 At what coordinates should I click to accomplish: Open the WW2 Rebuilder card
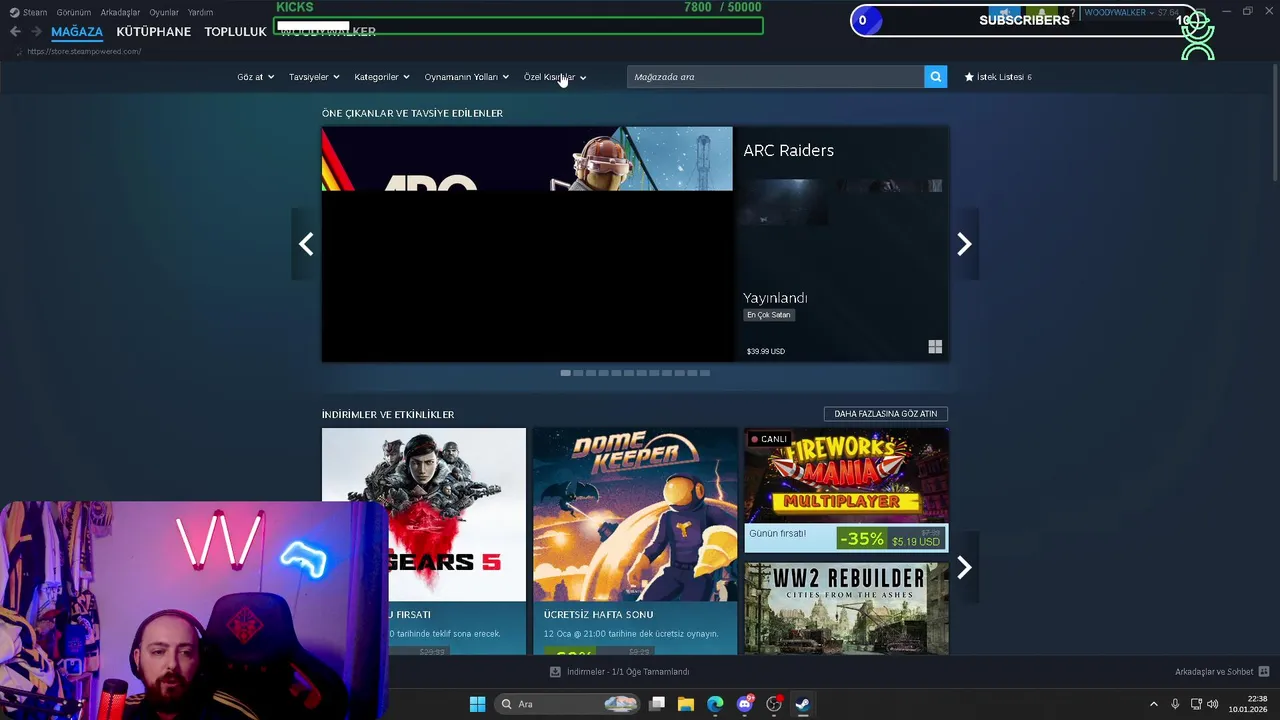[846, 608]
